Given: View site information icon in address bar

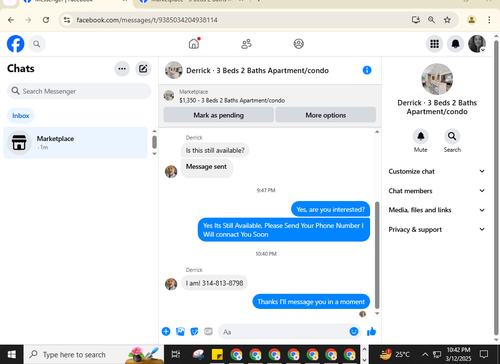Looking at the screenshot, I should click(67, 20).
